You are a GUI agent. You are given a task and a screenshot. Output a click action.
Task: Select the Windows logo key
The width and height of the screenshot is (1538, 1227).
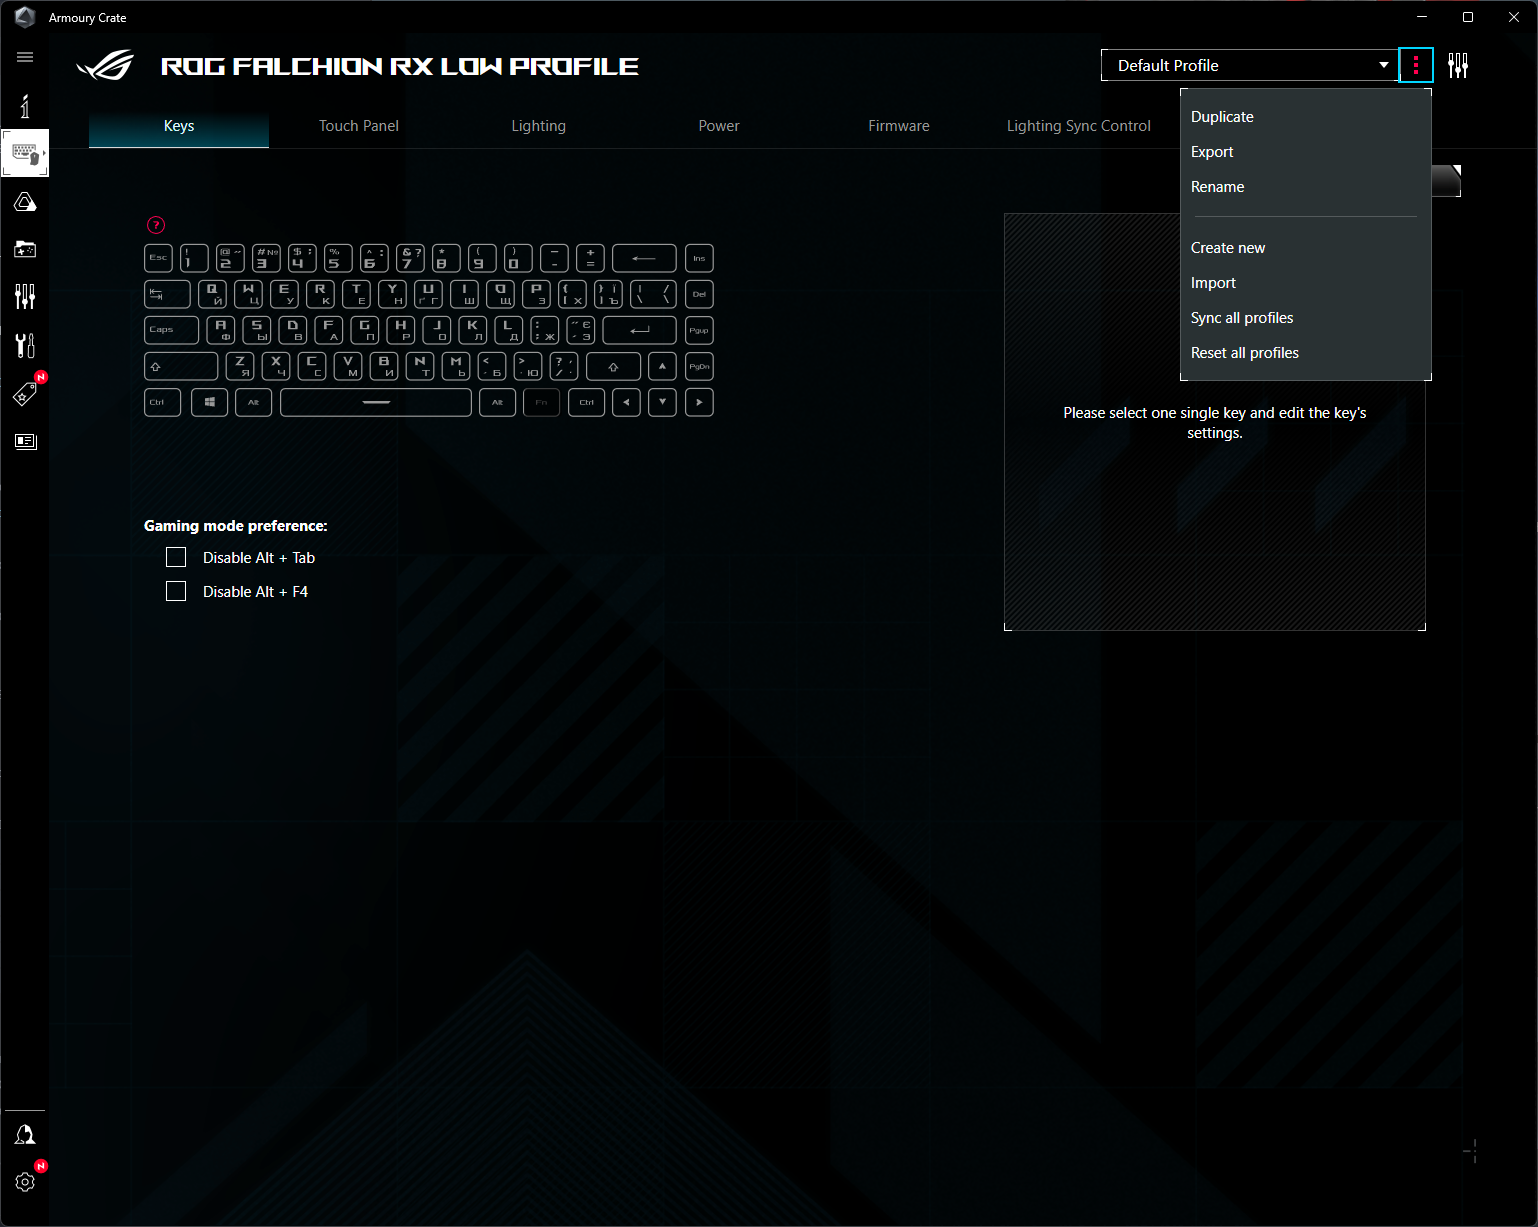pos(210,402)
